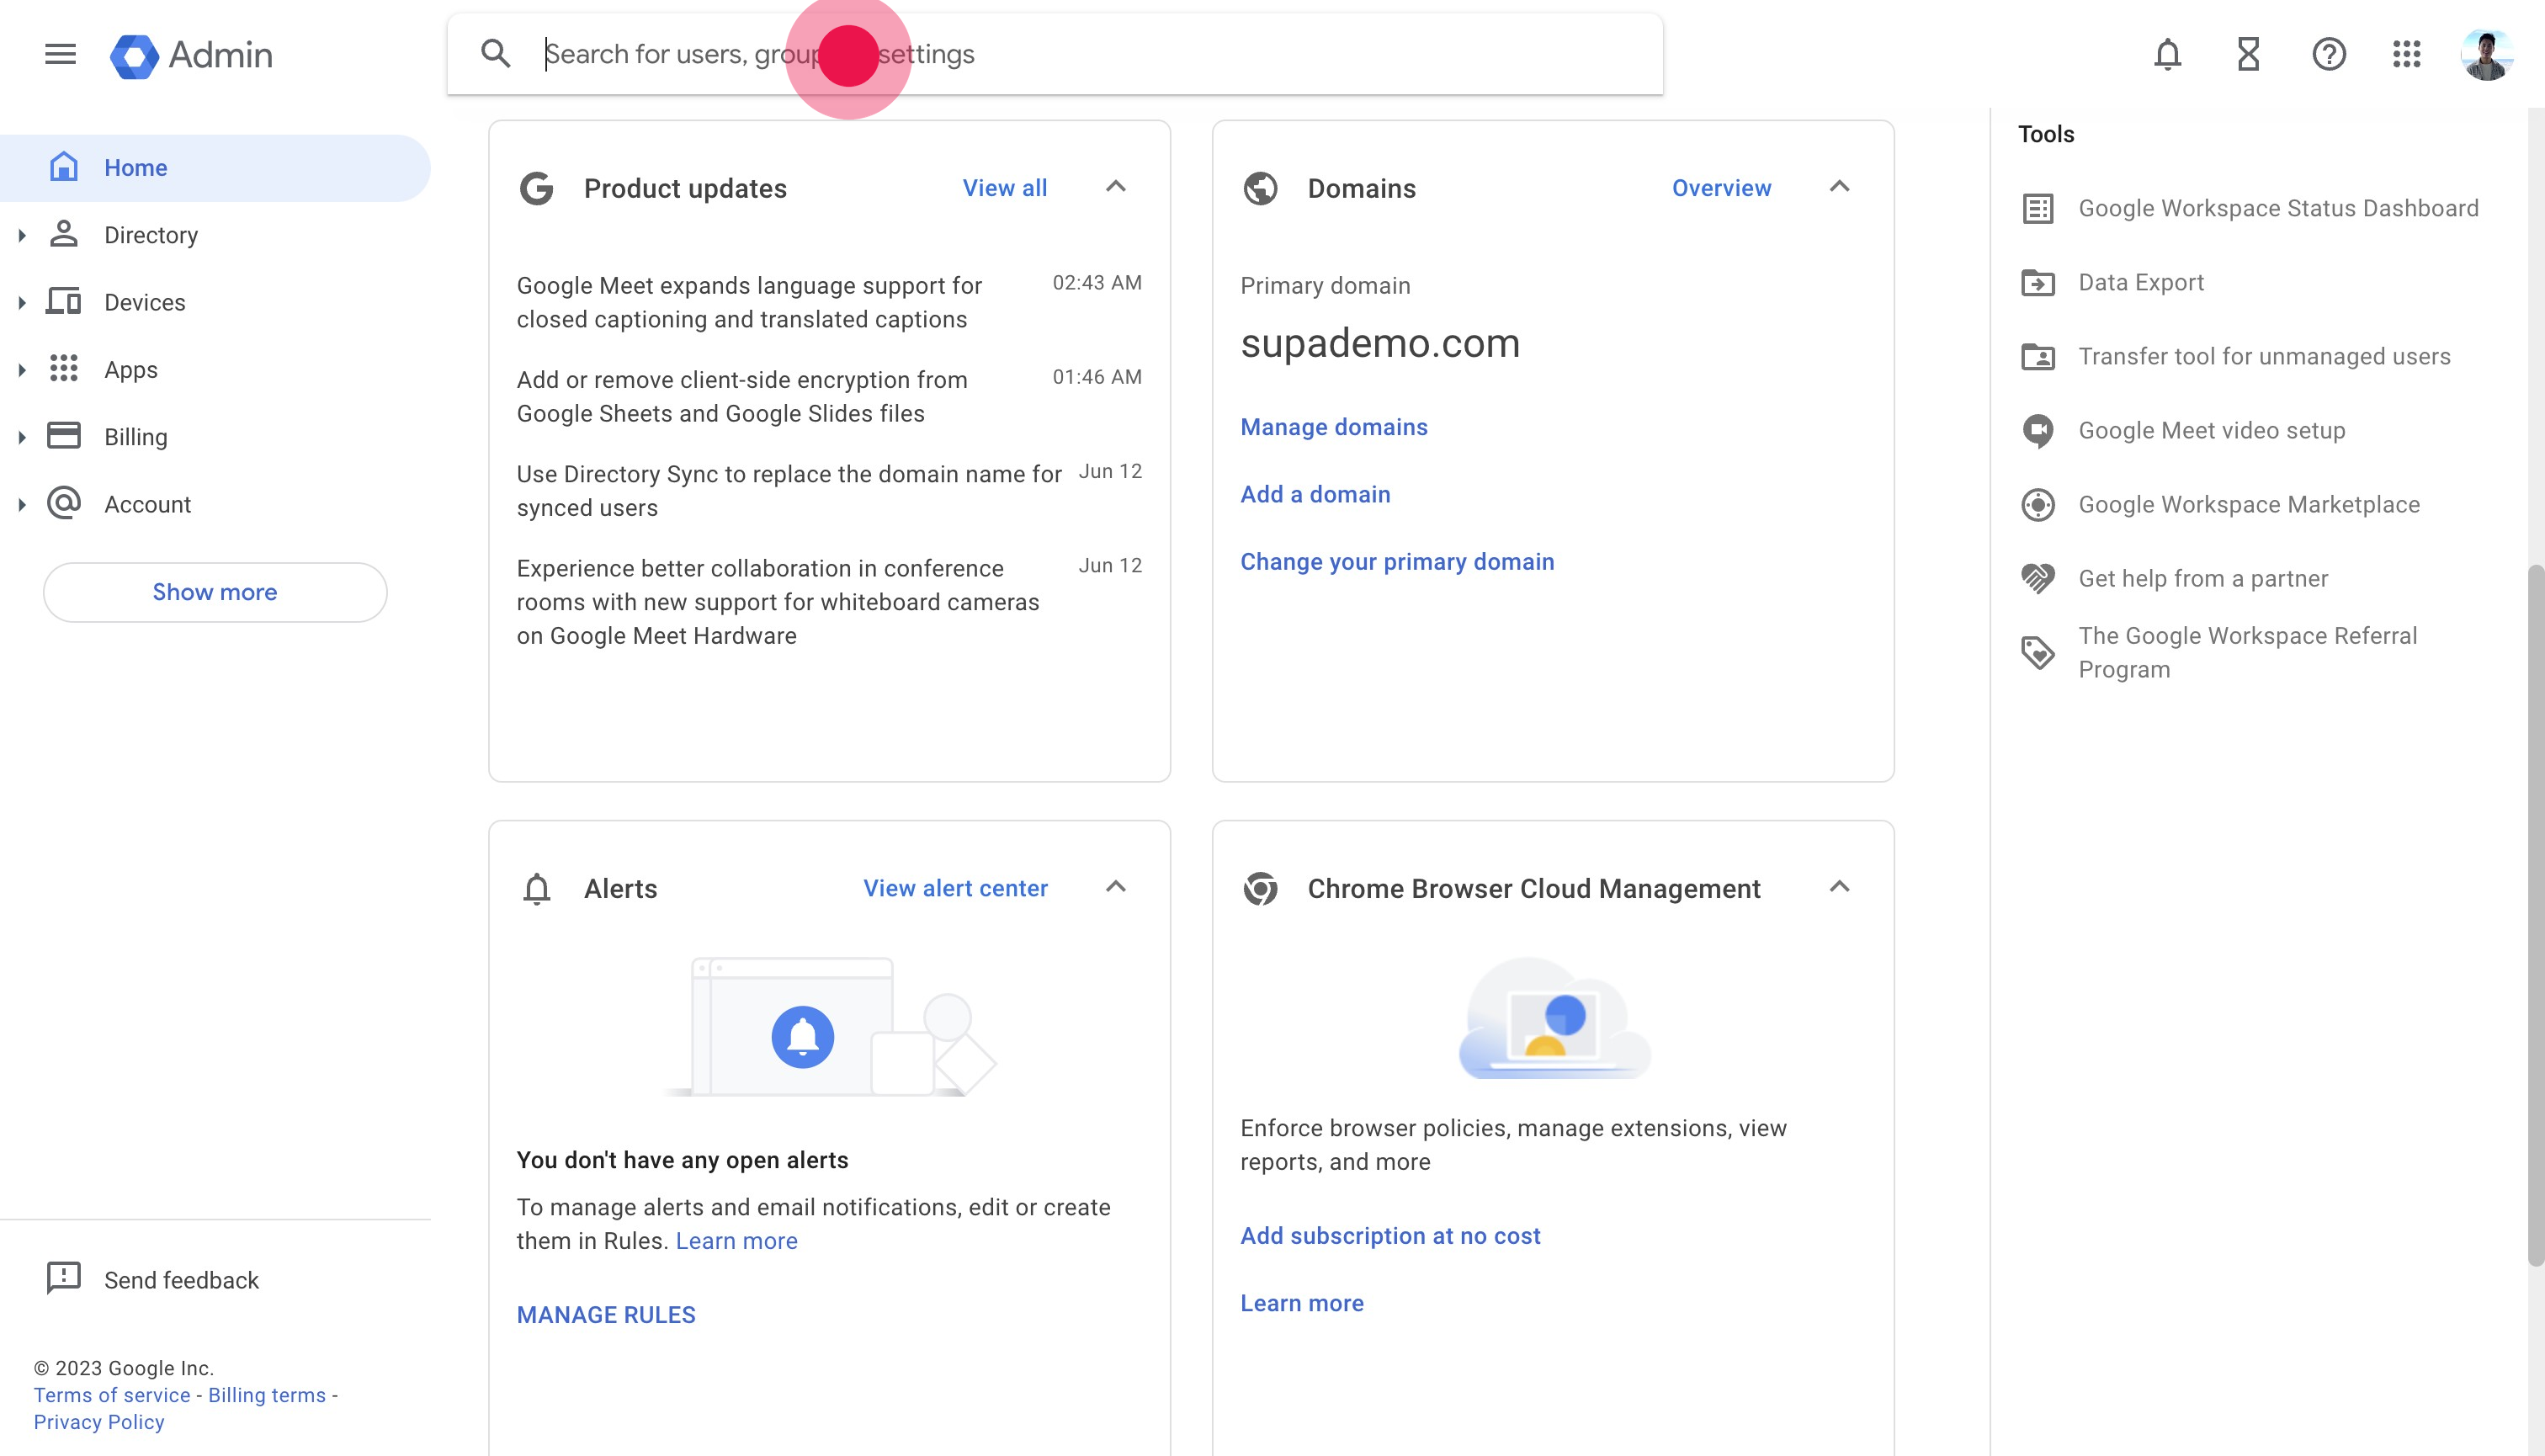Click the Google G icon in Product updates
The height and width of the screenshot is (1456, 2545).
537,188
